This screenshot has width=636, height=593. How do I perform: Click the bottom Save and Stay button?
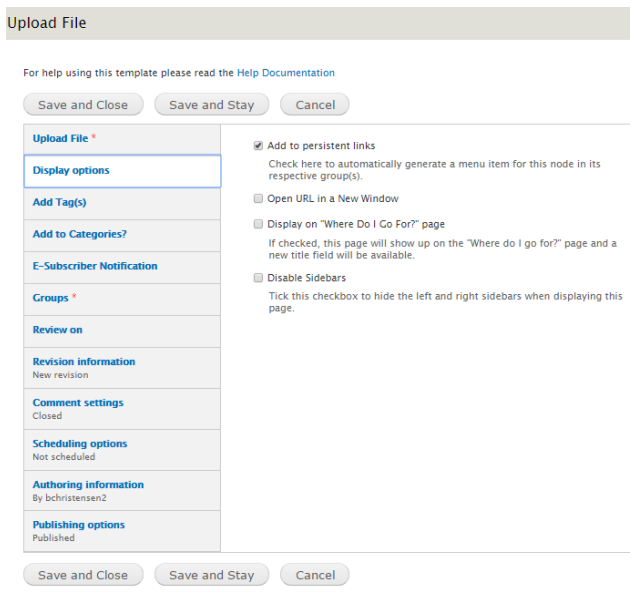coord(211,575)
